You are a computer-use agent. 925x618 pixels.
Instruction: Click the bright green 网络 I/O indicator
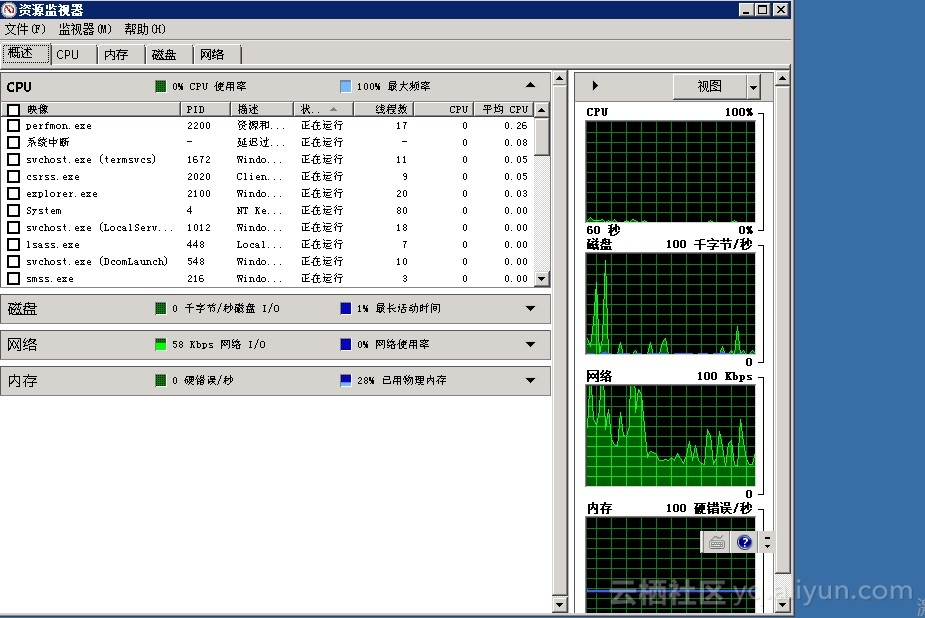(x=160, y=344)
